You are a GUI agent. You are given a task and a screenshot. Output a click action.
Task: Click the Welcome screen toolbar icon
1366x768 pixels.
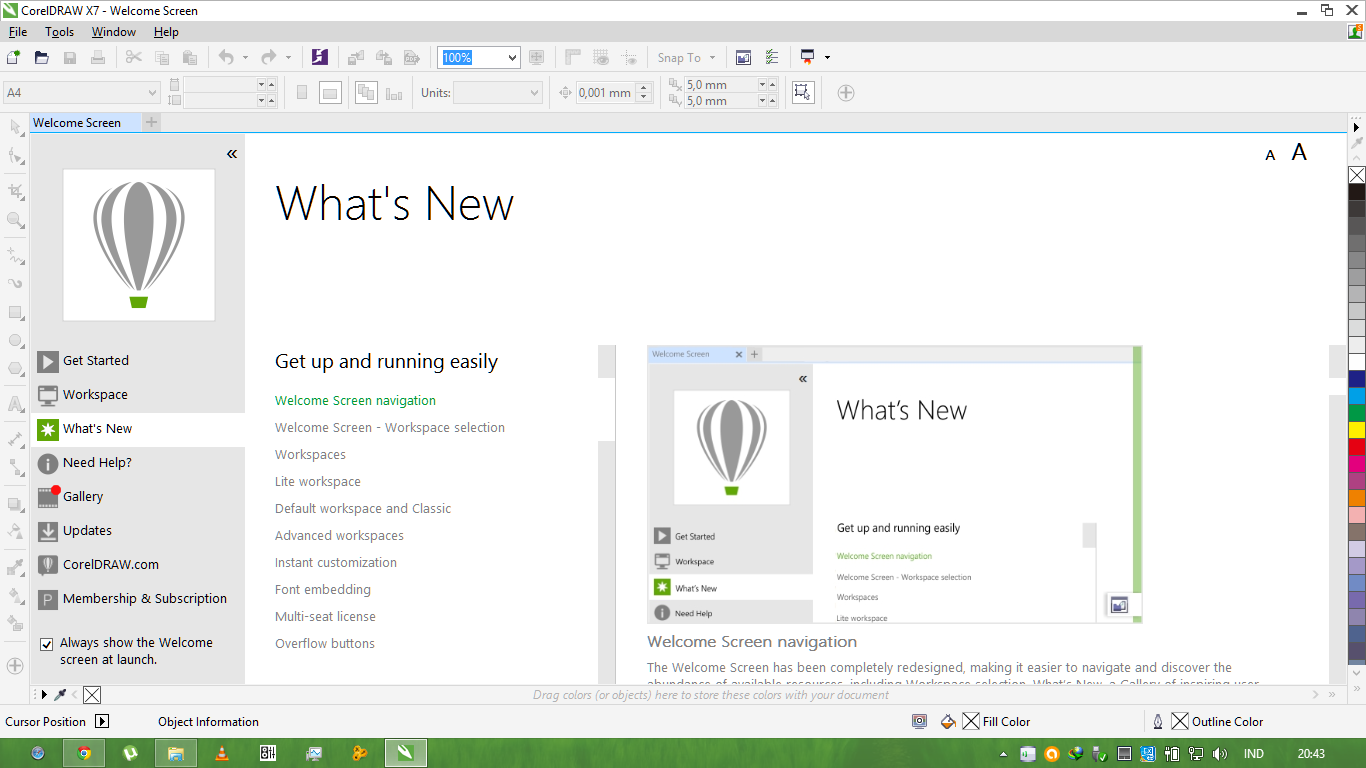click(743, 58)
